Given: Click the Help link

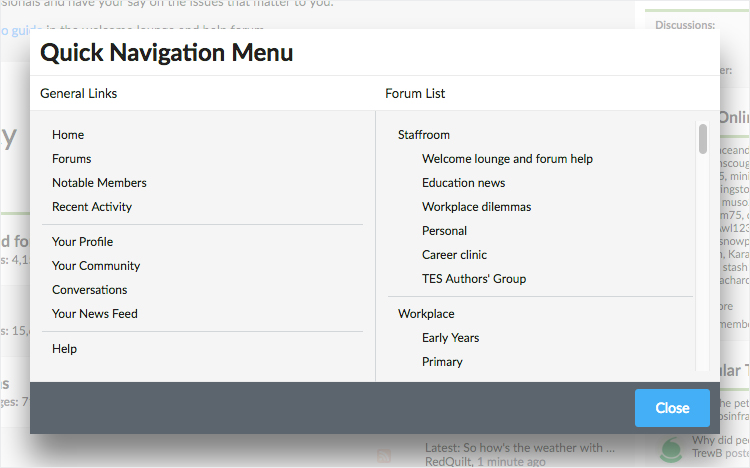Looking at the screenshot, I should coord(64,349).
